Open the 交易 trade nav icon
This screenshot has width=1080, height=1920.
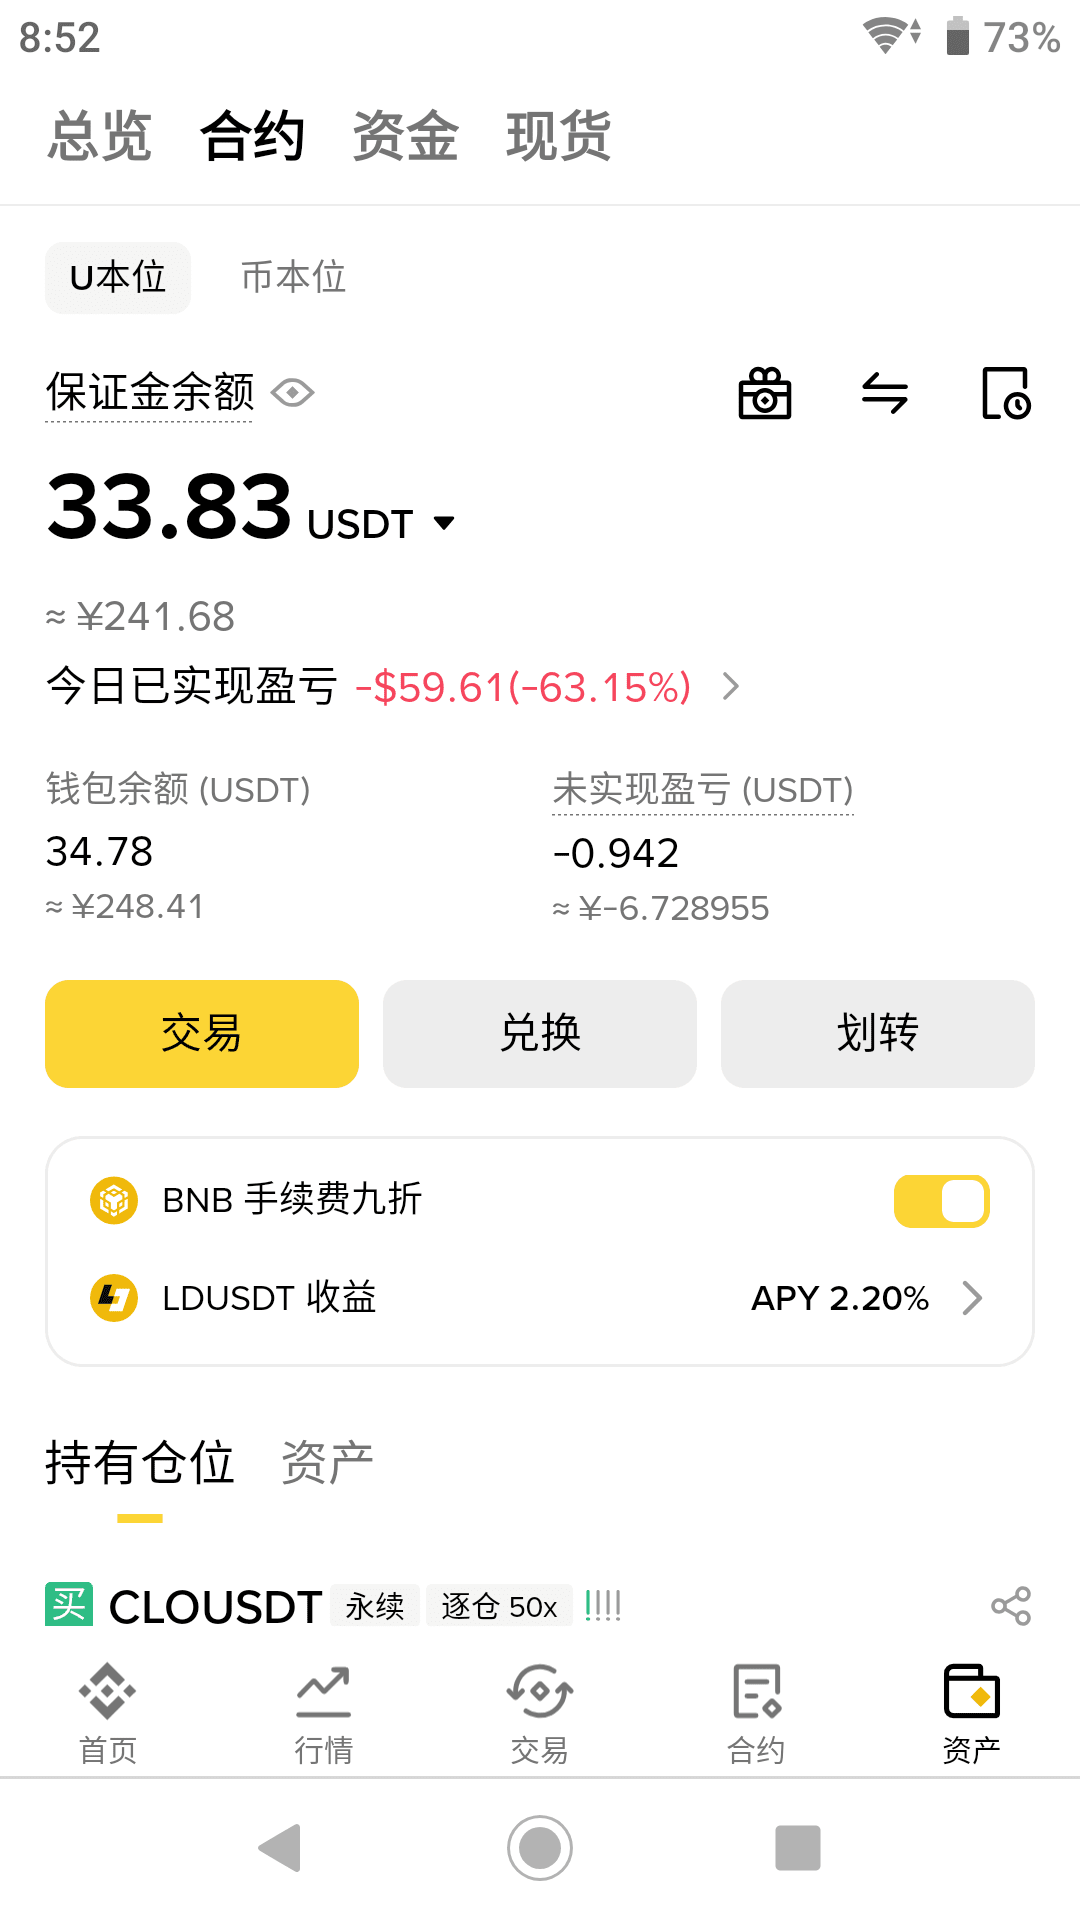pos(539,1712)
